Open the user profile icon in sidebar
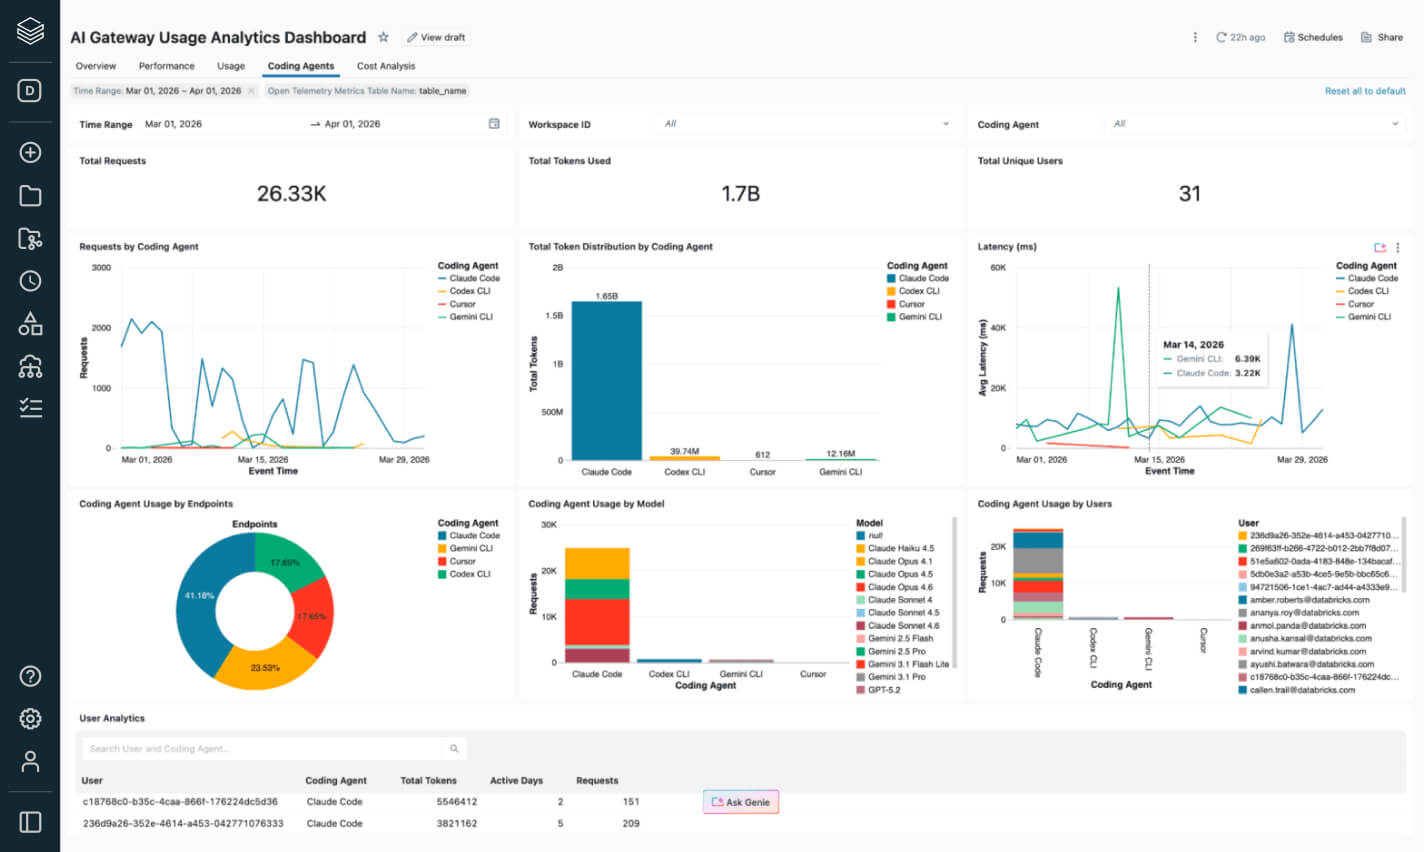Image resolution: width=1424 pixels, height=852 pixels. (30, 762)
